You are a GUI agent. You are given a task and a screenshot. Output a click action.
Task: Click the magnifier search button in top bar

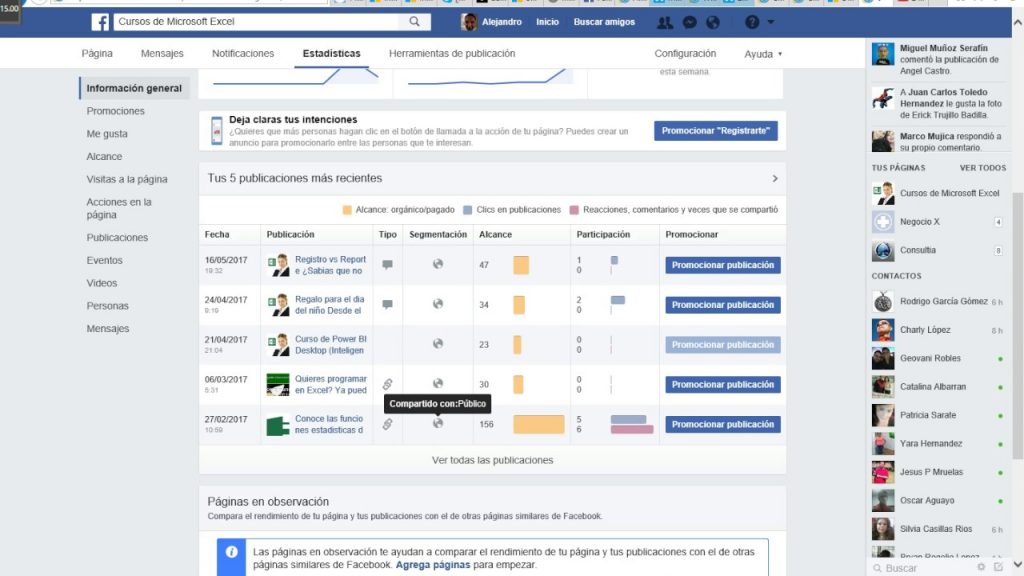click(414, 22)
